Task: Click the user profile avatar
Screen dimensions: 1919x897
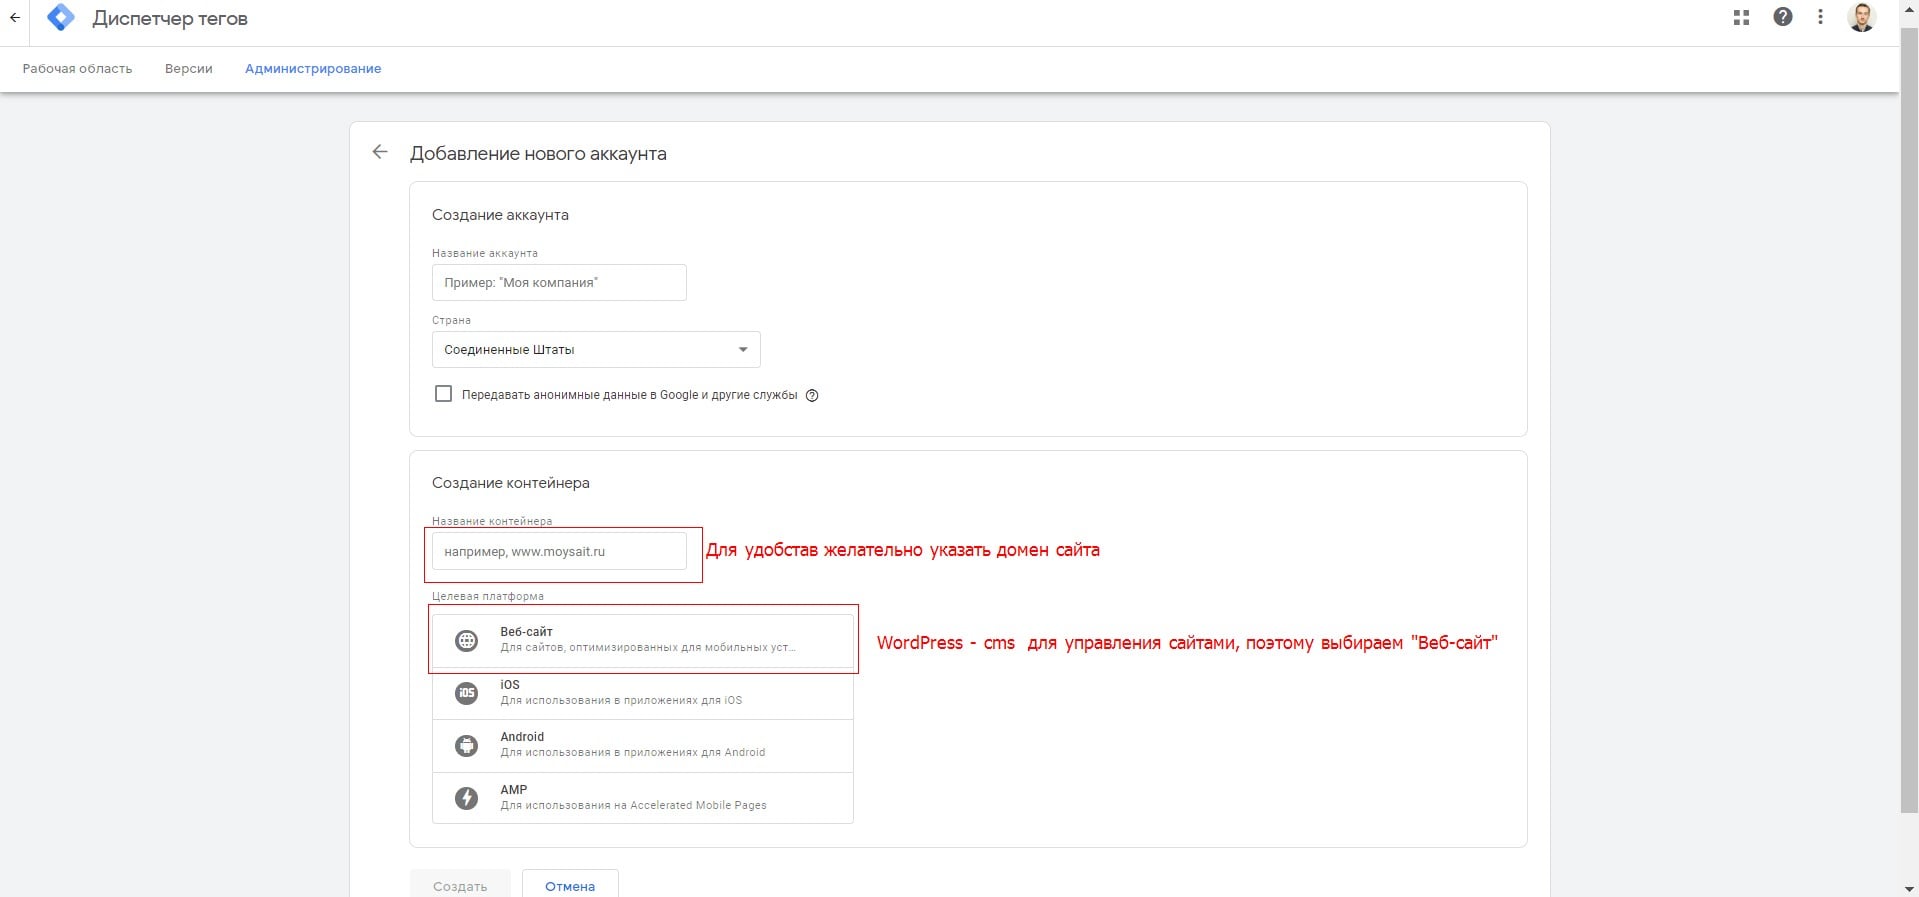Action: [1861, 17]
